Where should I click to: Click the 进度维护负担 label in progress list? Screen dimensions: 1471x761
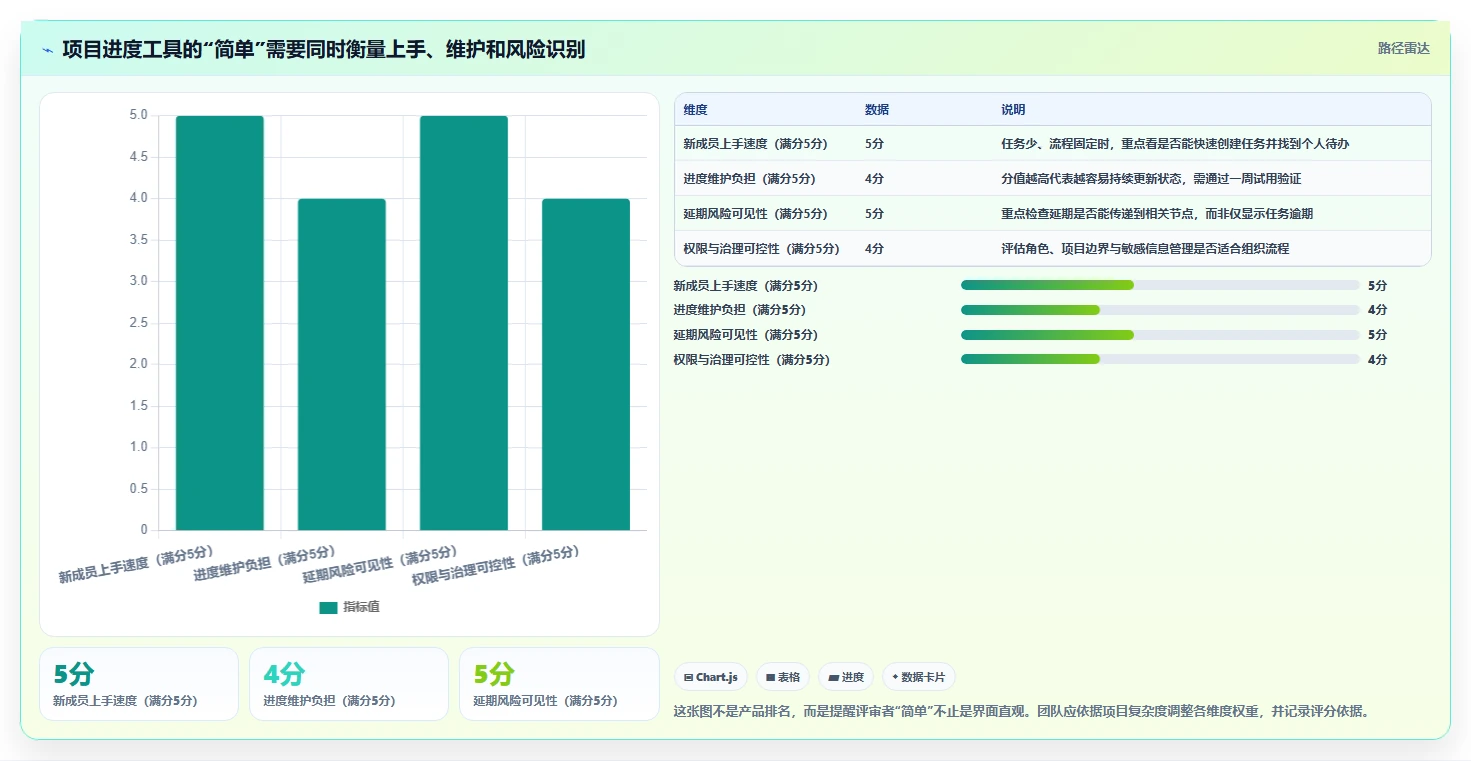click(739, 310)
